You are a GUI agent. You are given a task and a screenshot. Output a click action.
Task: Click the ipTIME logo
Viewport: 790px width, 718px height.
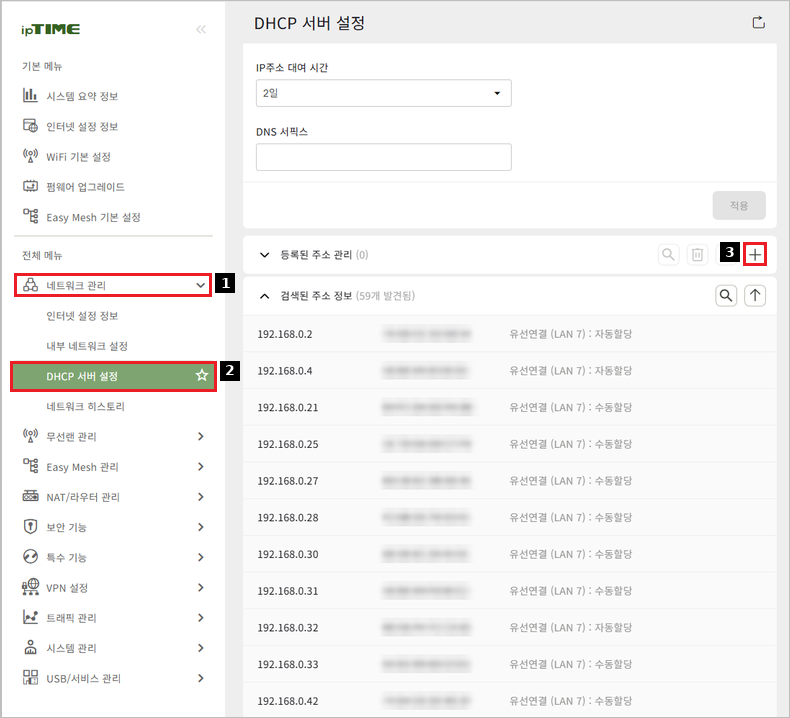pos(50,29)
